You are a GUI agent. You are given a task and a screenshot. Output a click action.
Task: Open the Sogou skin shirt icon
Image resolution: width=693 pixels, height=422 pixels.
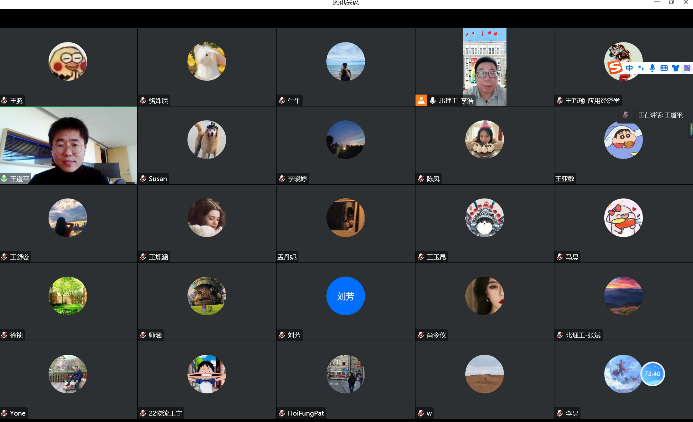tap(674, 68)
